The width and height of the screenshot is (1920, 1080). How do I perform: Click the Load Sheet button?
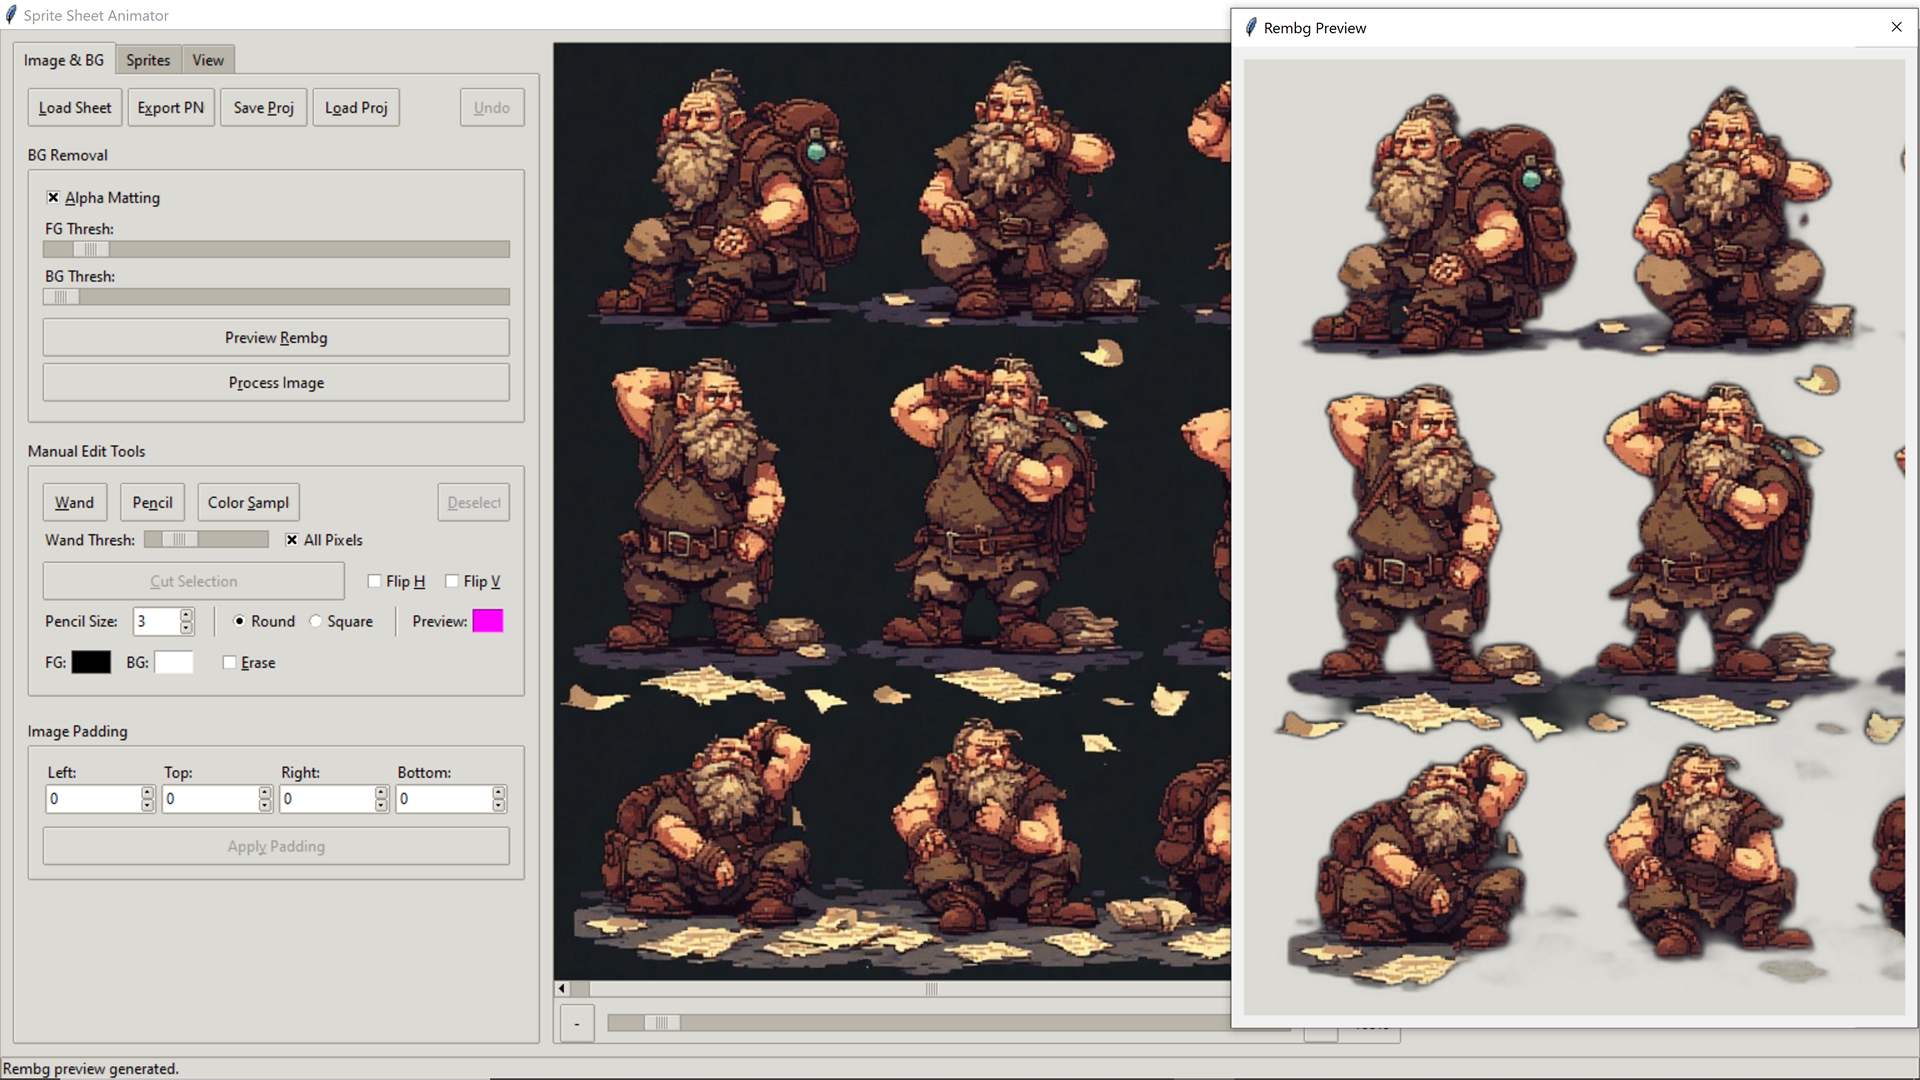tap(75, 108)
